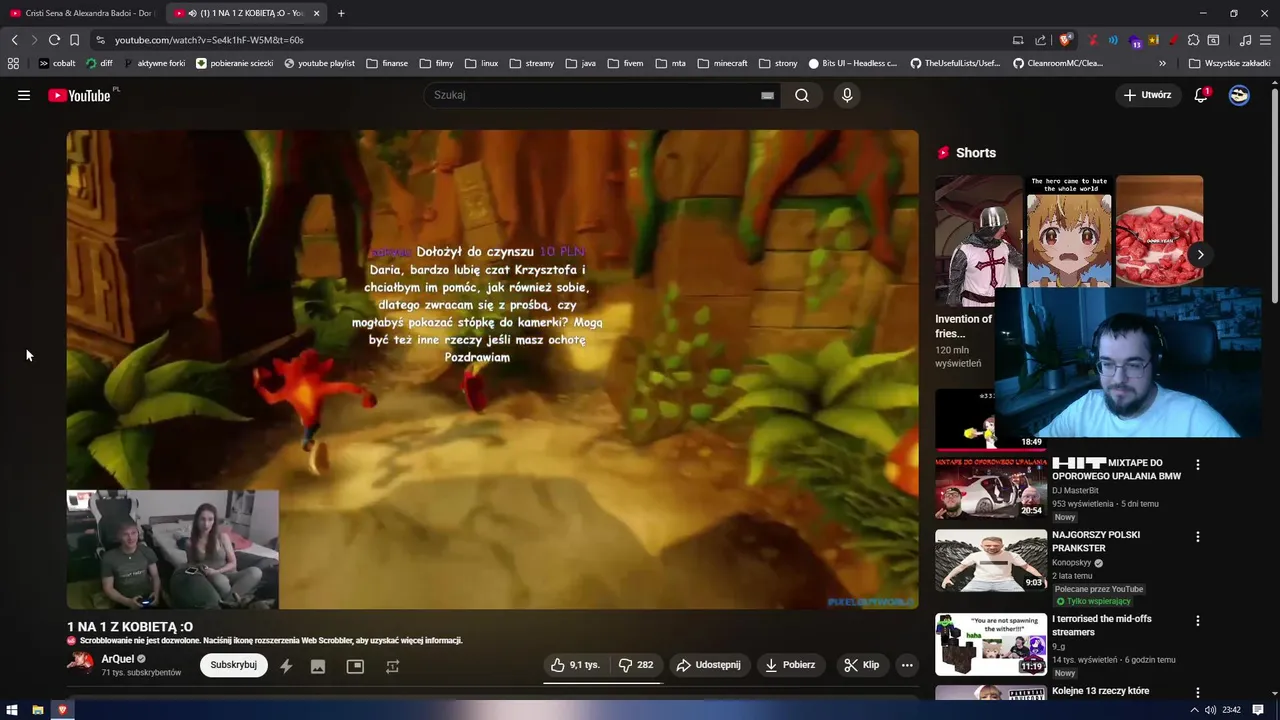Open the minecraft bookmarks folder

[722, 63]
